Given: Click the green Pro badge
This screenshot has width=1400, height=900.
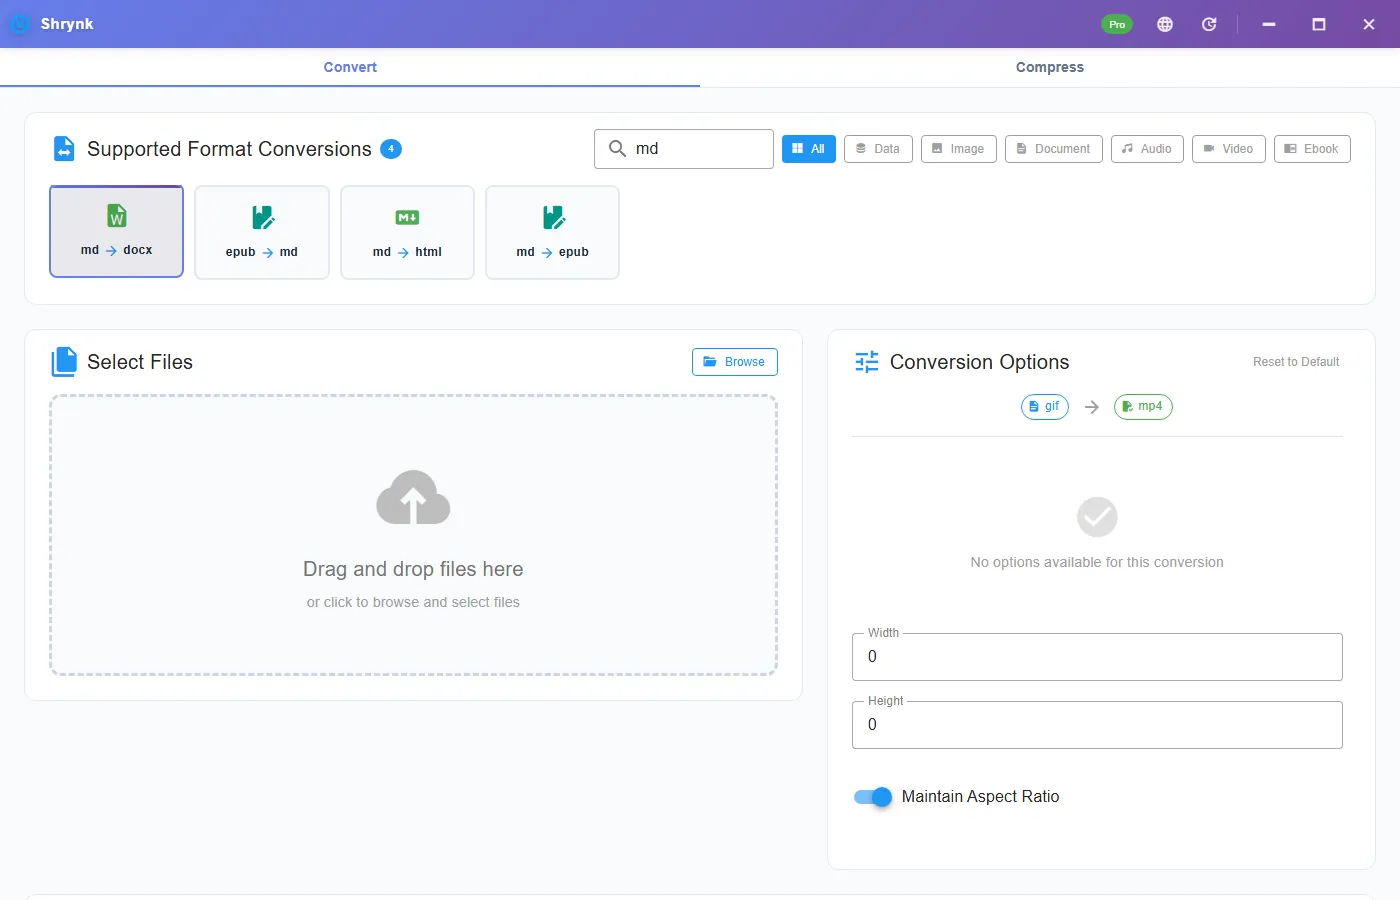Looking at the screenshot, I should [1117, 24].
